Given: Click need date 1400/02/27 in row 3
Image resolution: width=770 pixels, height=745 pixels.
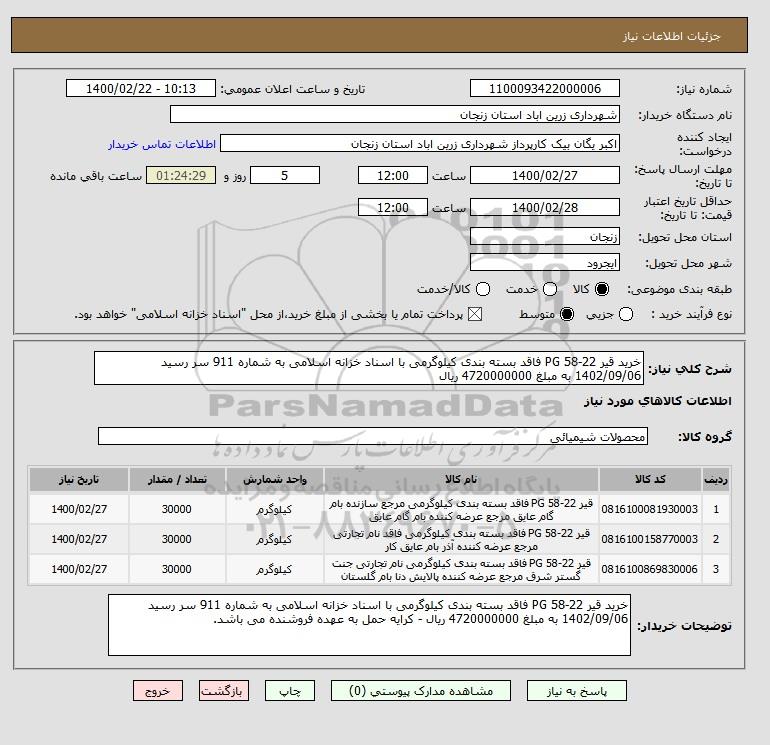Looking at the screenshot, I should (79, 570).
